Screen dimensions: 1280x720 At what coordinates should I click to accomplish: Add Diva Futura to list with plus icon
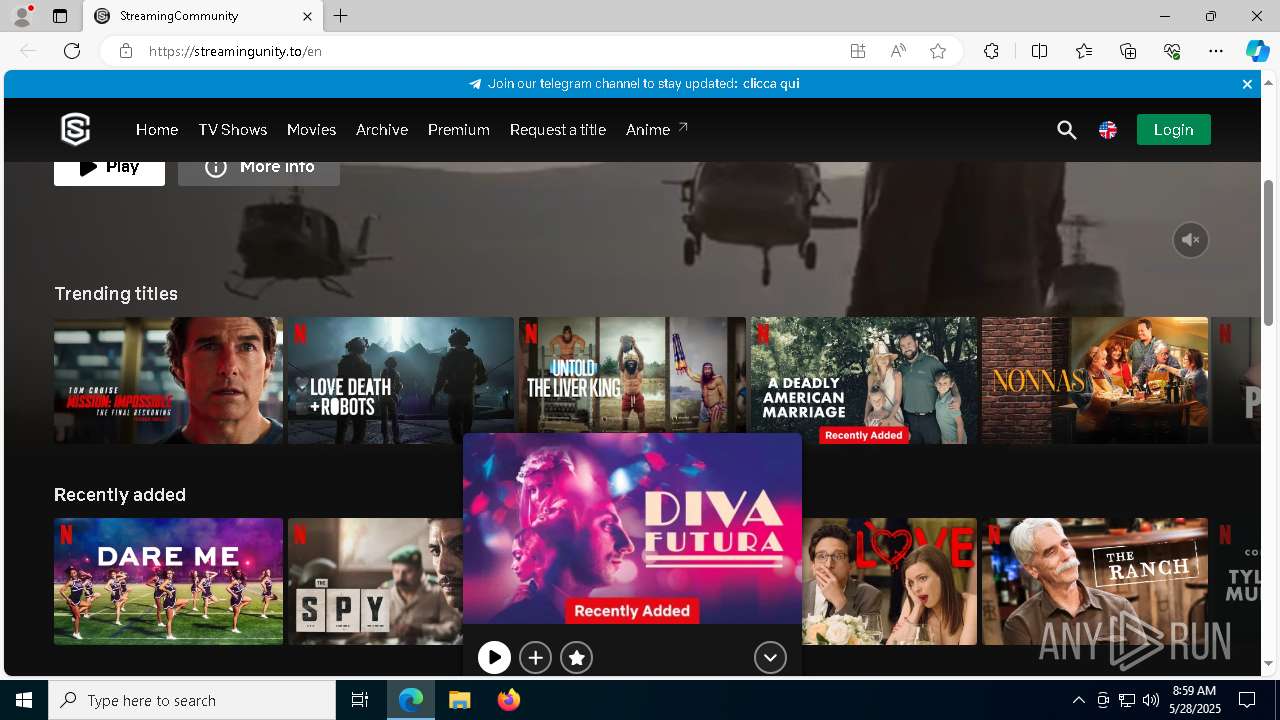coord(536,657)
